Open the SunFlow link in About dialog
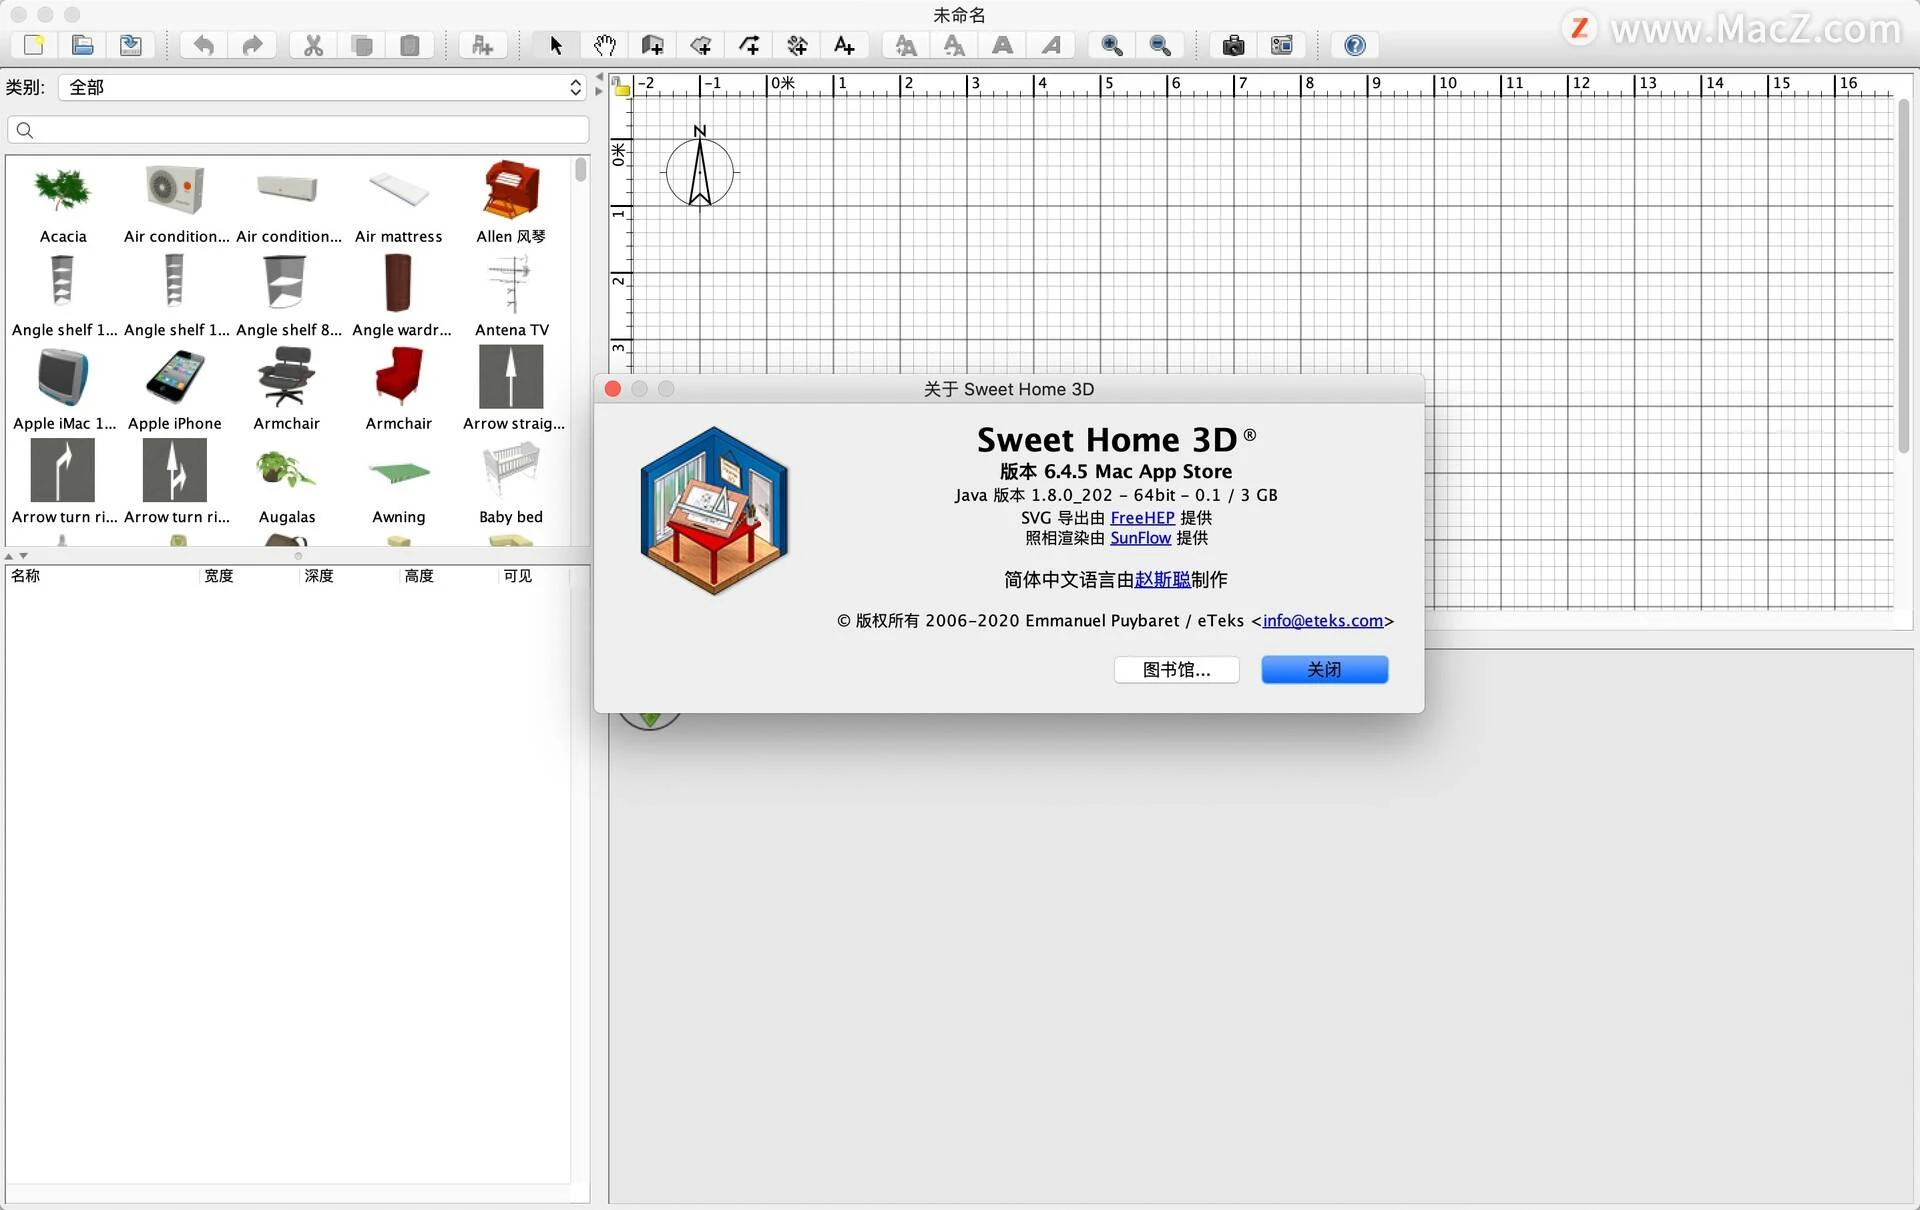Viewport: 1920px width, 1210px height. (1140, 538)
